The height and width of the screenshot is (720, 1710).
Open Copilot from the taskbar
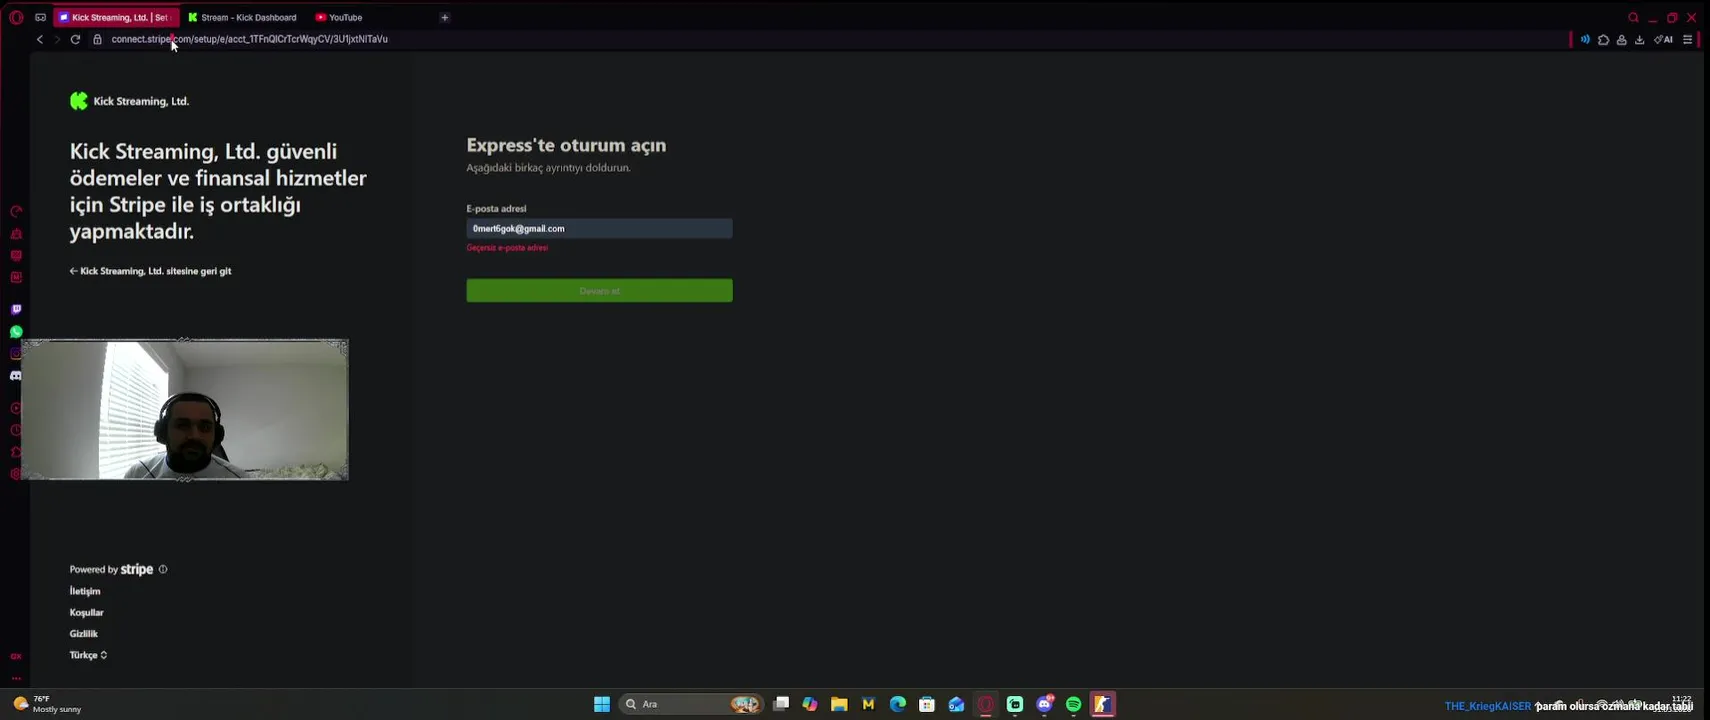click(810, 704)
